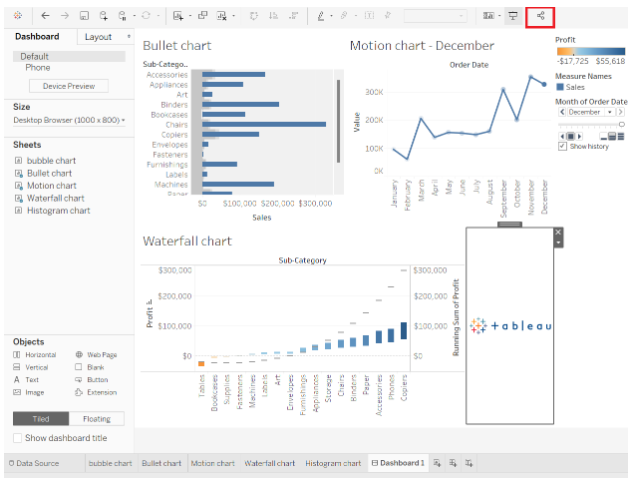Switch to the Layout tab
The width and height of the screenshot is (630, 492).
tap(98, 37)
